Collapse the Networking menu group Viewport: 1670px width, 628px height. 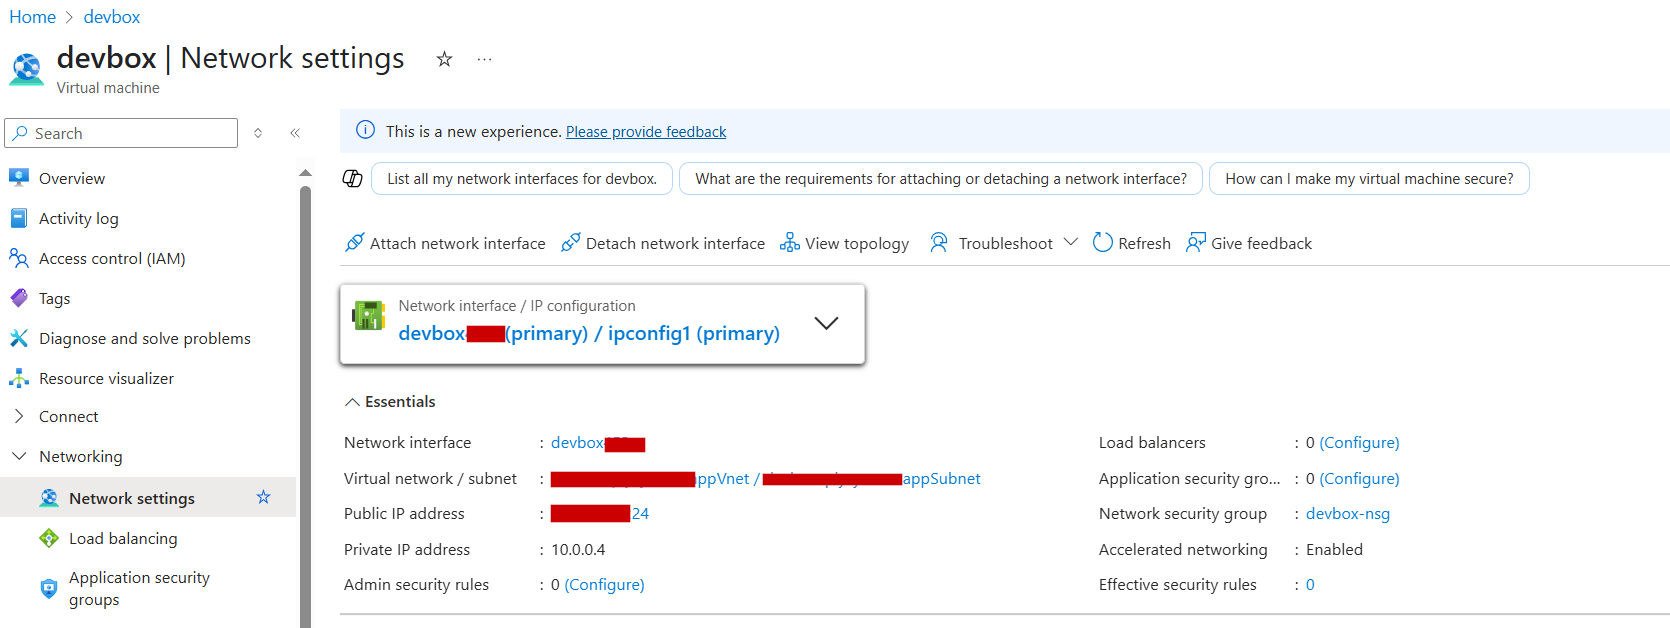19,456
